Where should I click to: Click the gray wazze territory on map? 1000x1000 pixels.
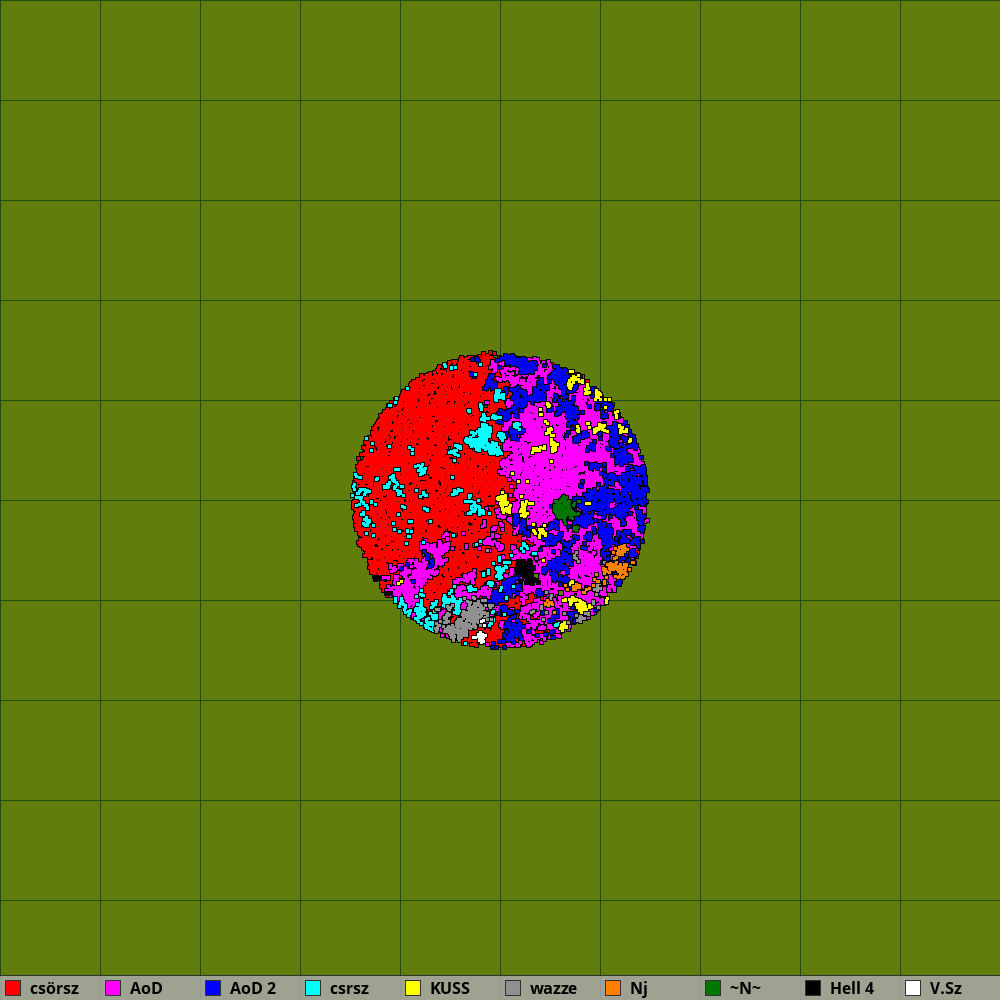coord(467,620)
